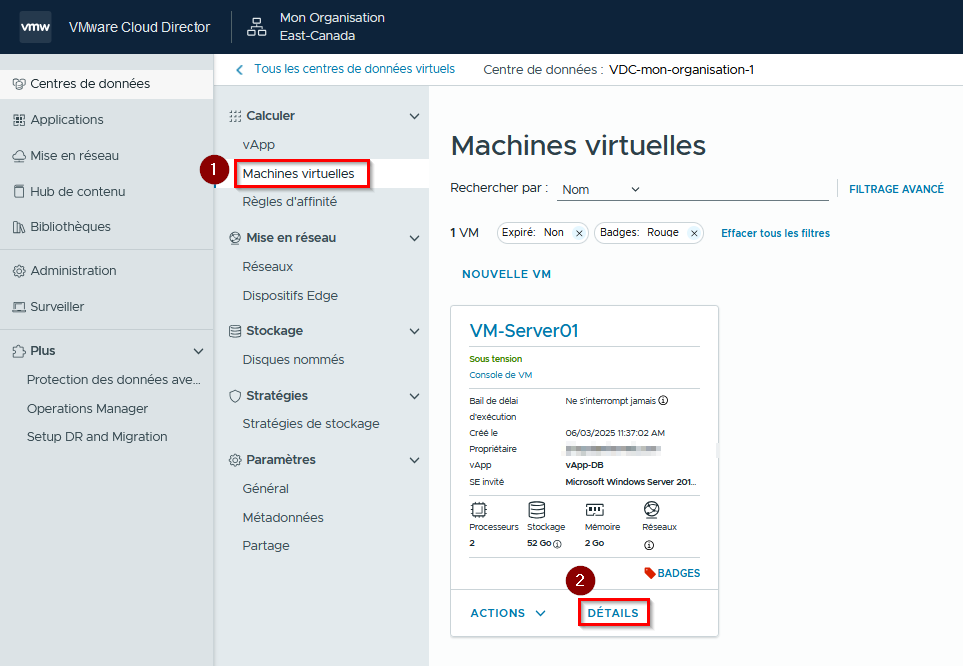Image resolution: width=963 pixels, height=666 pixels.
Task: Open the organisation hierarchy icon
Action: pos(256,27)
